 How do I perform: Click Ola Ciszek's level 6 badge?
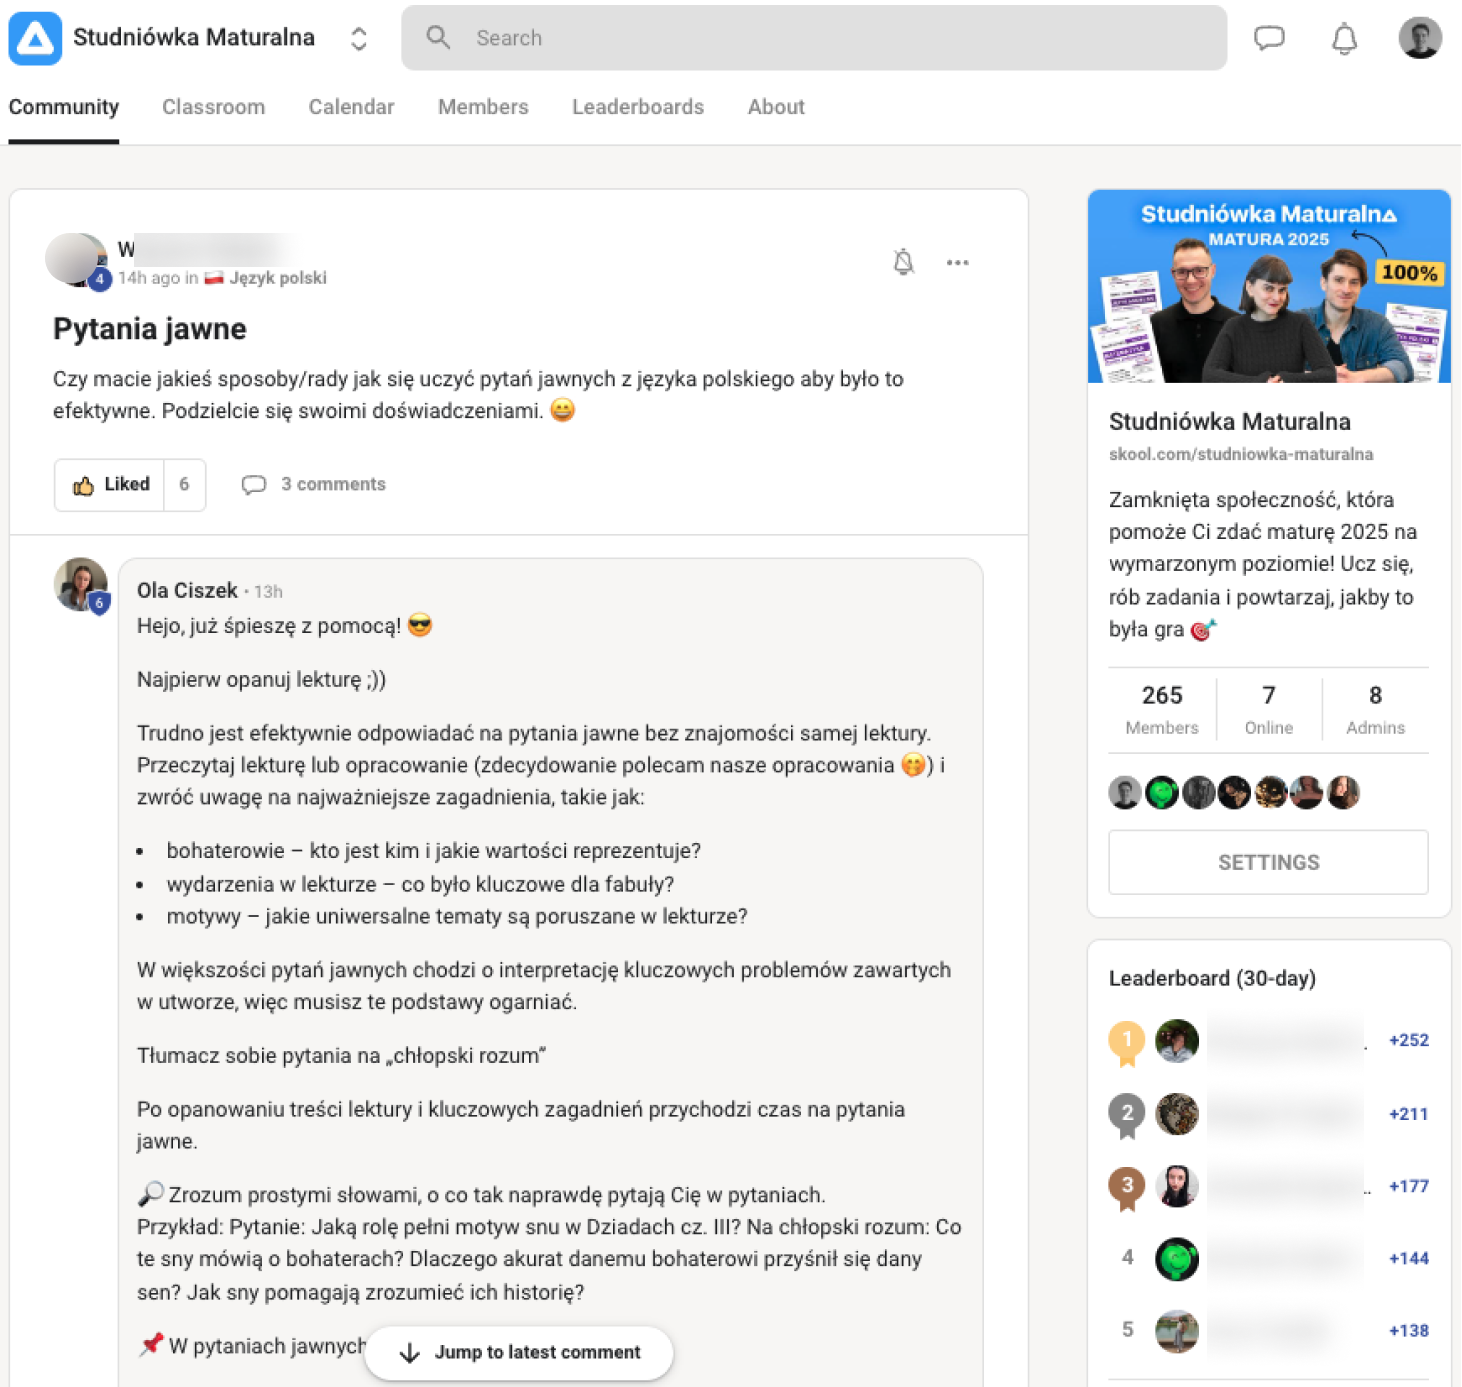click(x=99, y=601)
